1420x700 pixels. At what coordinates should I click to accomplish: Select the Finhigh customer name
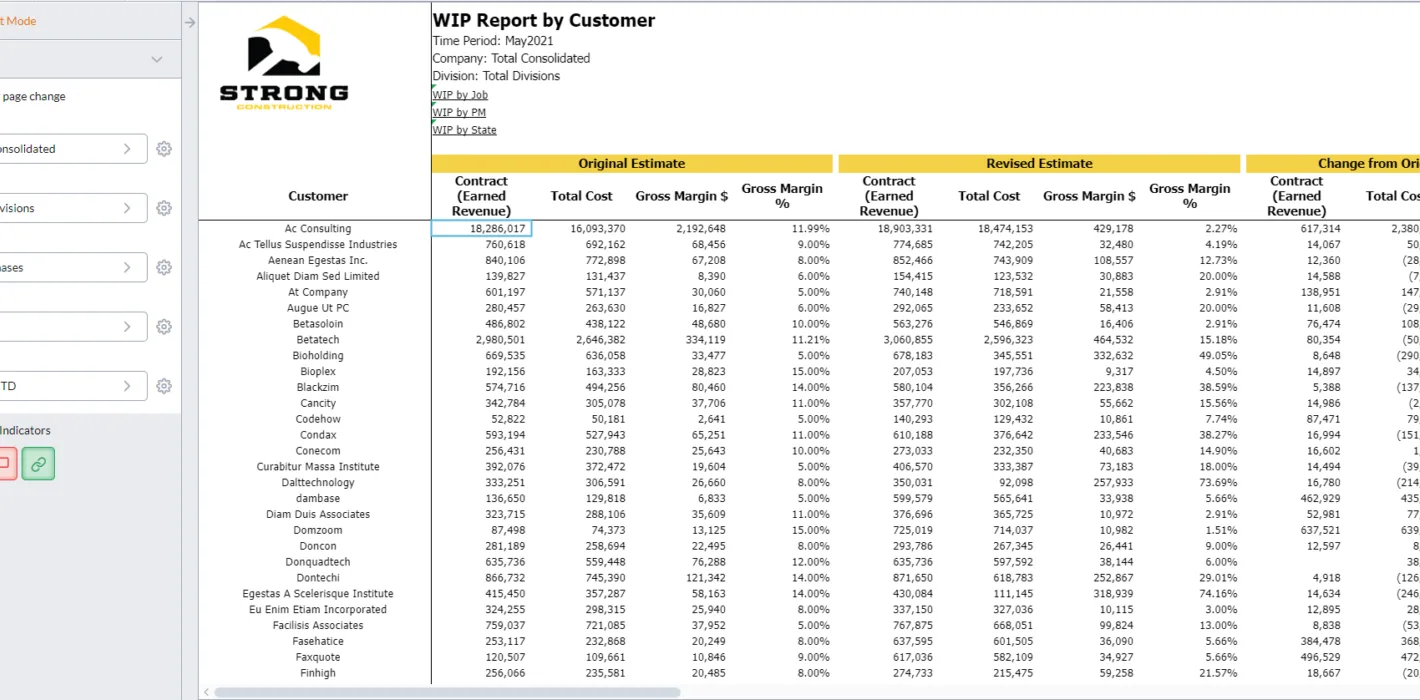pyautogui.click(x=318, y=673)
